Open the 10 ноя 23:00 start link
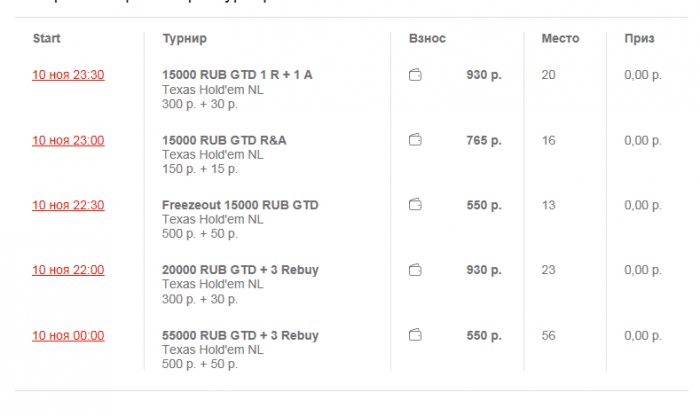Viewport: 700px width, 416px height. (x=68, y=140)
